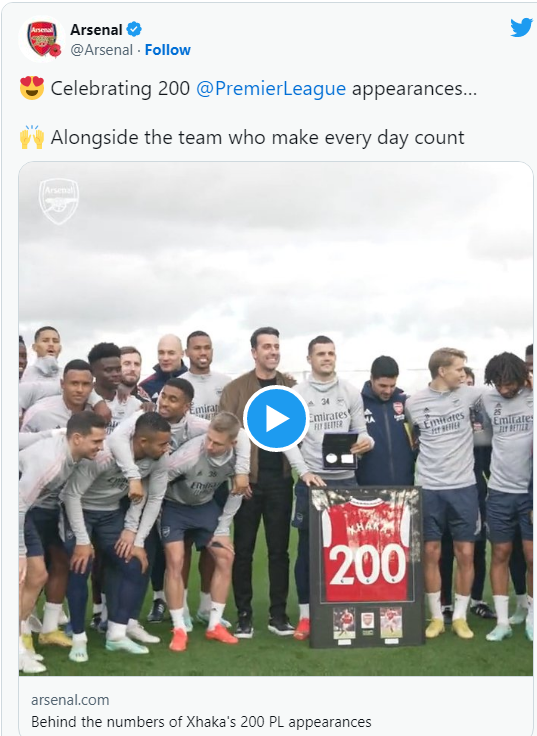Click the raised hands emoji
This screenshot has height=736, width=537.
(x=32, y=137)
